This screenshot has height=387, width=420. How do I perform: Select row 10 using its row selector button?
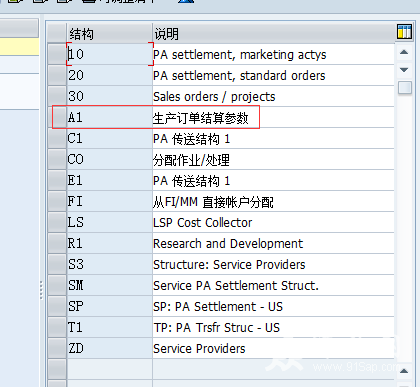click(57, 54)
